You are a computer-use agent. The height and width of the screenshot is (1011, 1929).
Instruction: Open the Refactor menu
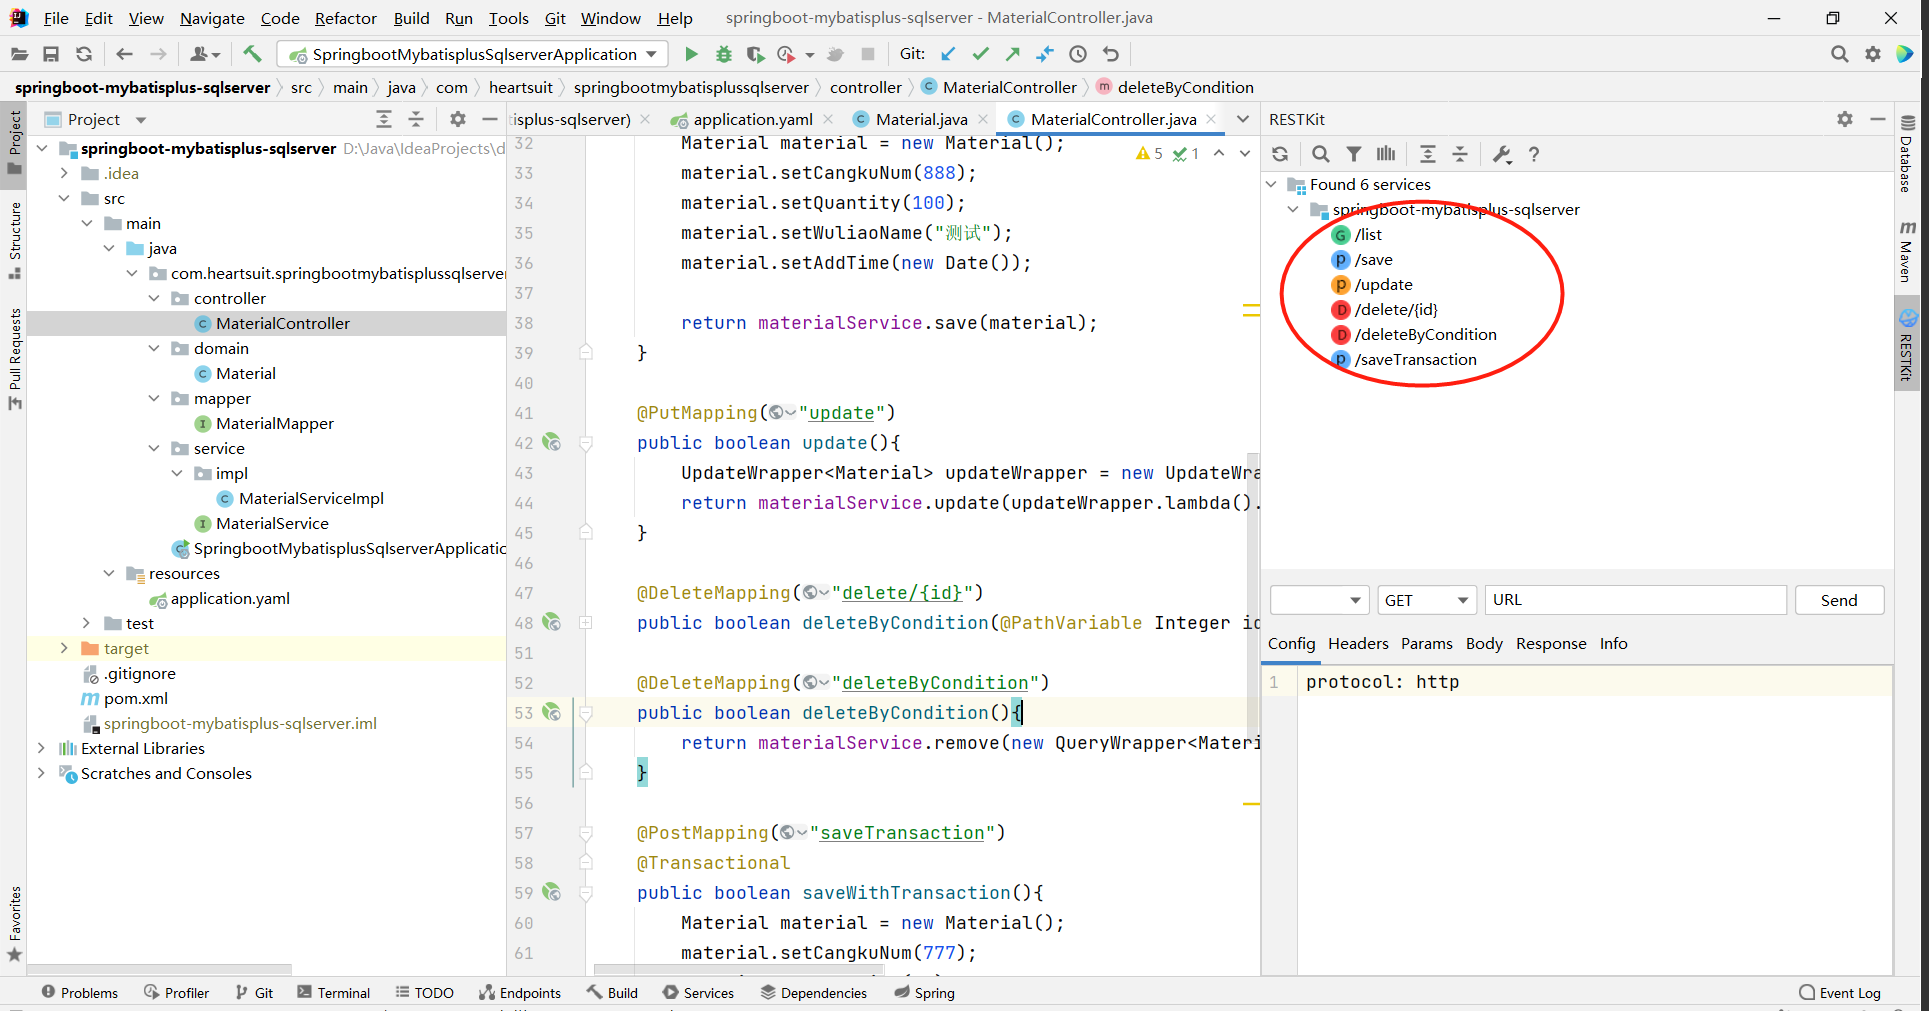345,18
